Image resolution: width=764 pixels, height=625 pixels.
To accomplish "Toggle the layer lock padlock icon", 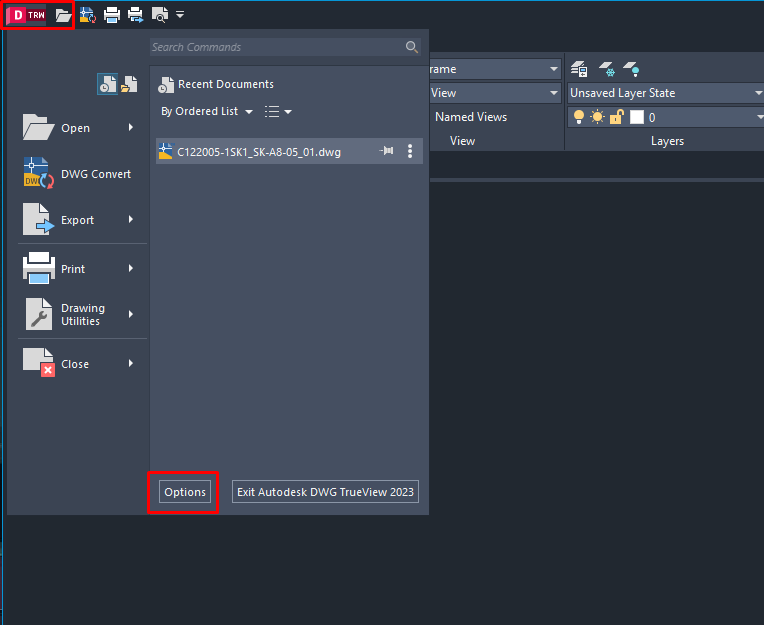I will click(x=616, y=117).
